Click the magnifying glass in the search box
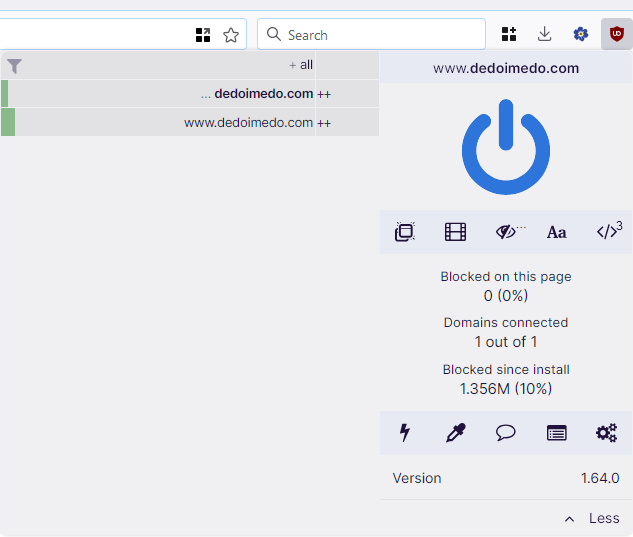The width and height of the screenshot is (633, 537). pos(274,34)
